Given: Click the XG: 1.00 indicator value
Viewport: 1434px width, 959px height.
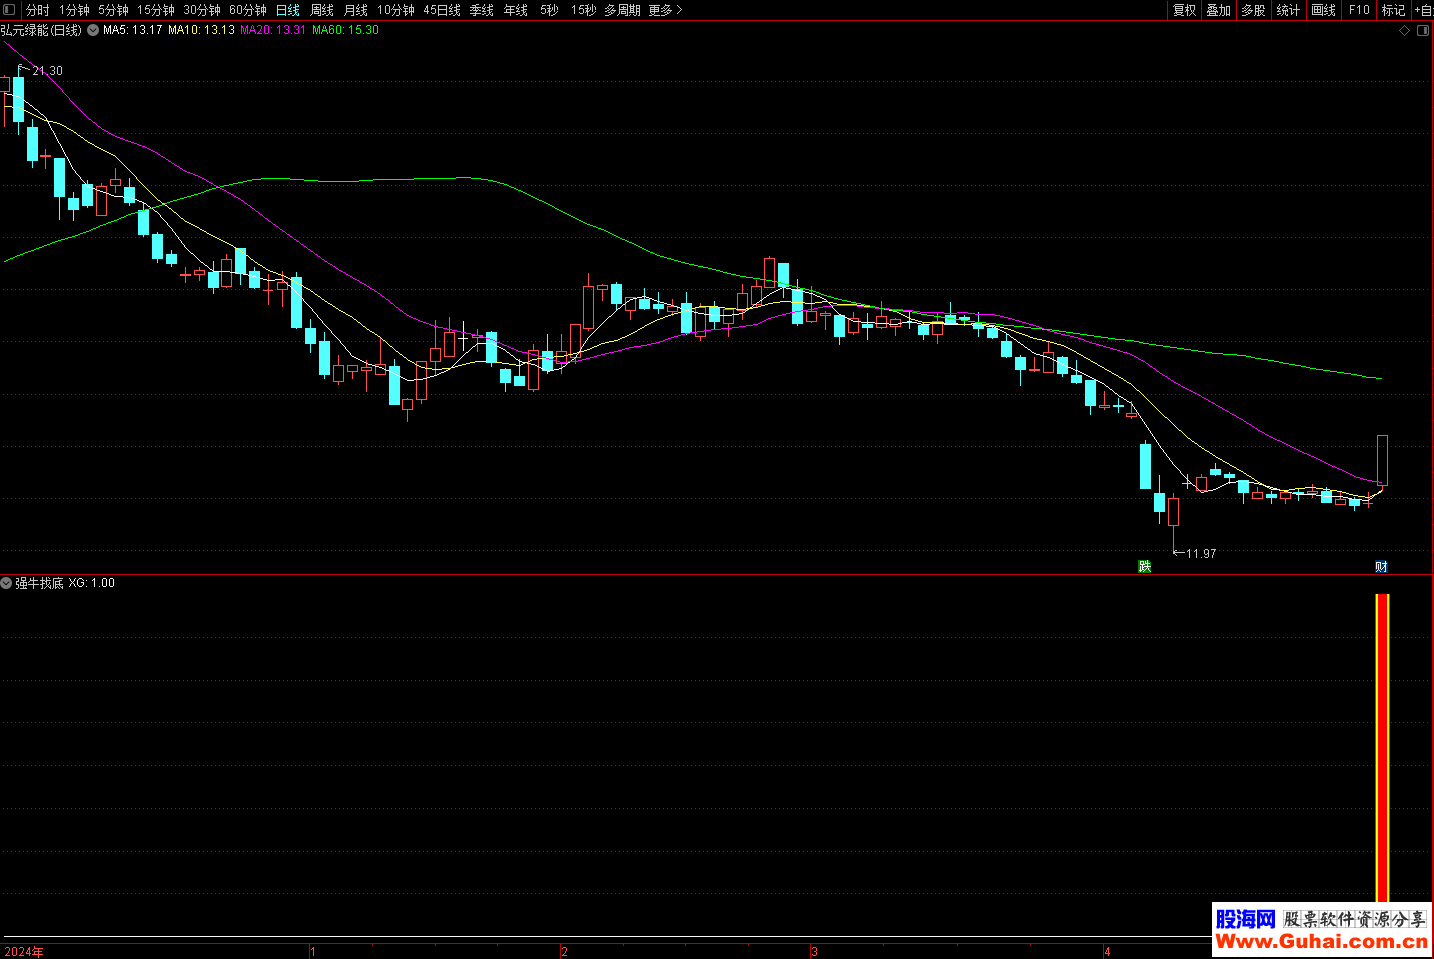Looking at the screenshot, I should (x=91, y=583).
